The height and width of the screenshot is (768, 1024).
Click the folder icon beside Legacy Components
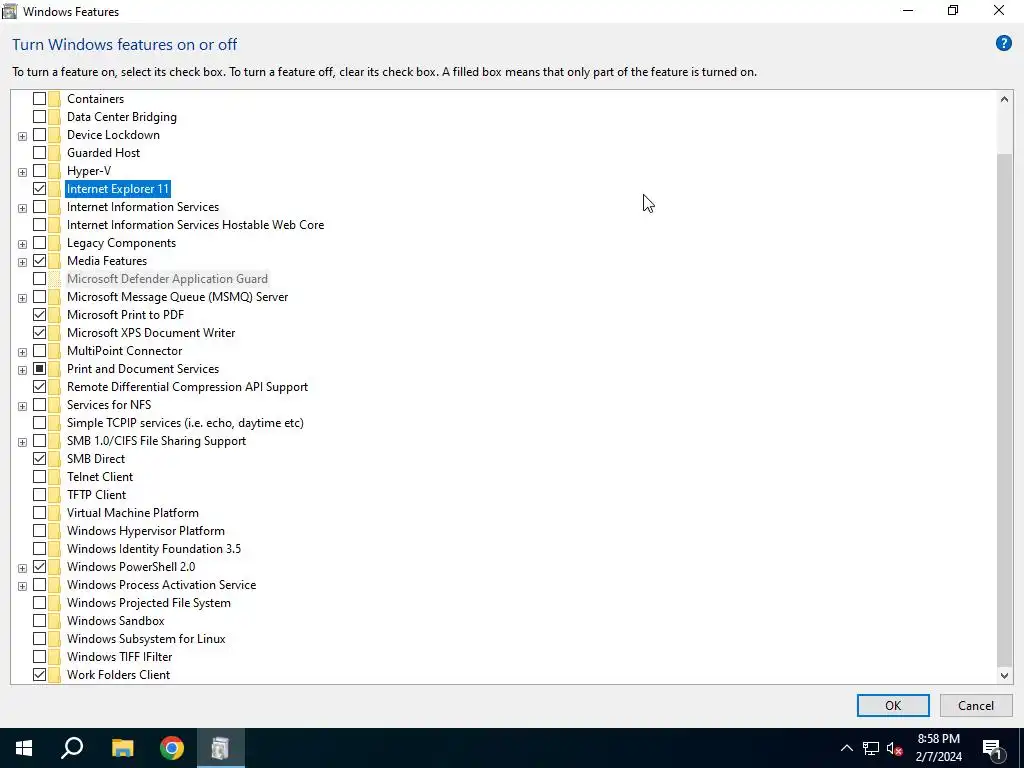tap(54, 243)
